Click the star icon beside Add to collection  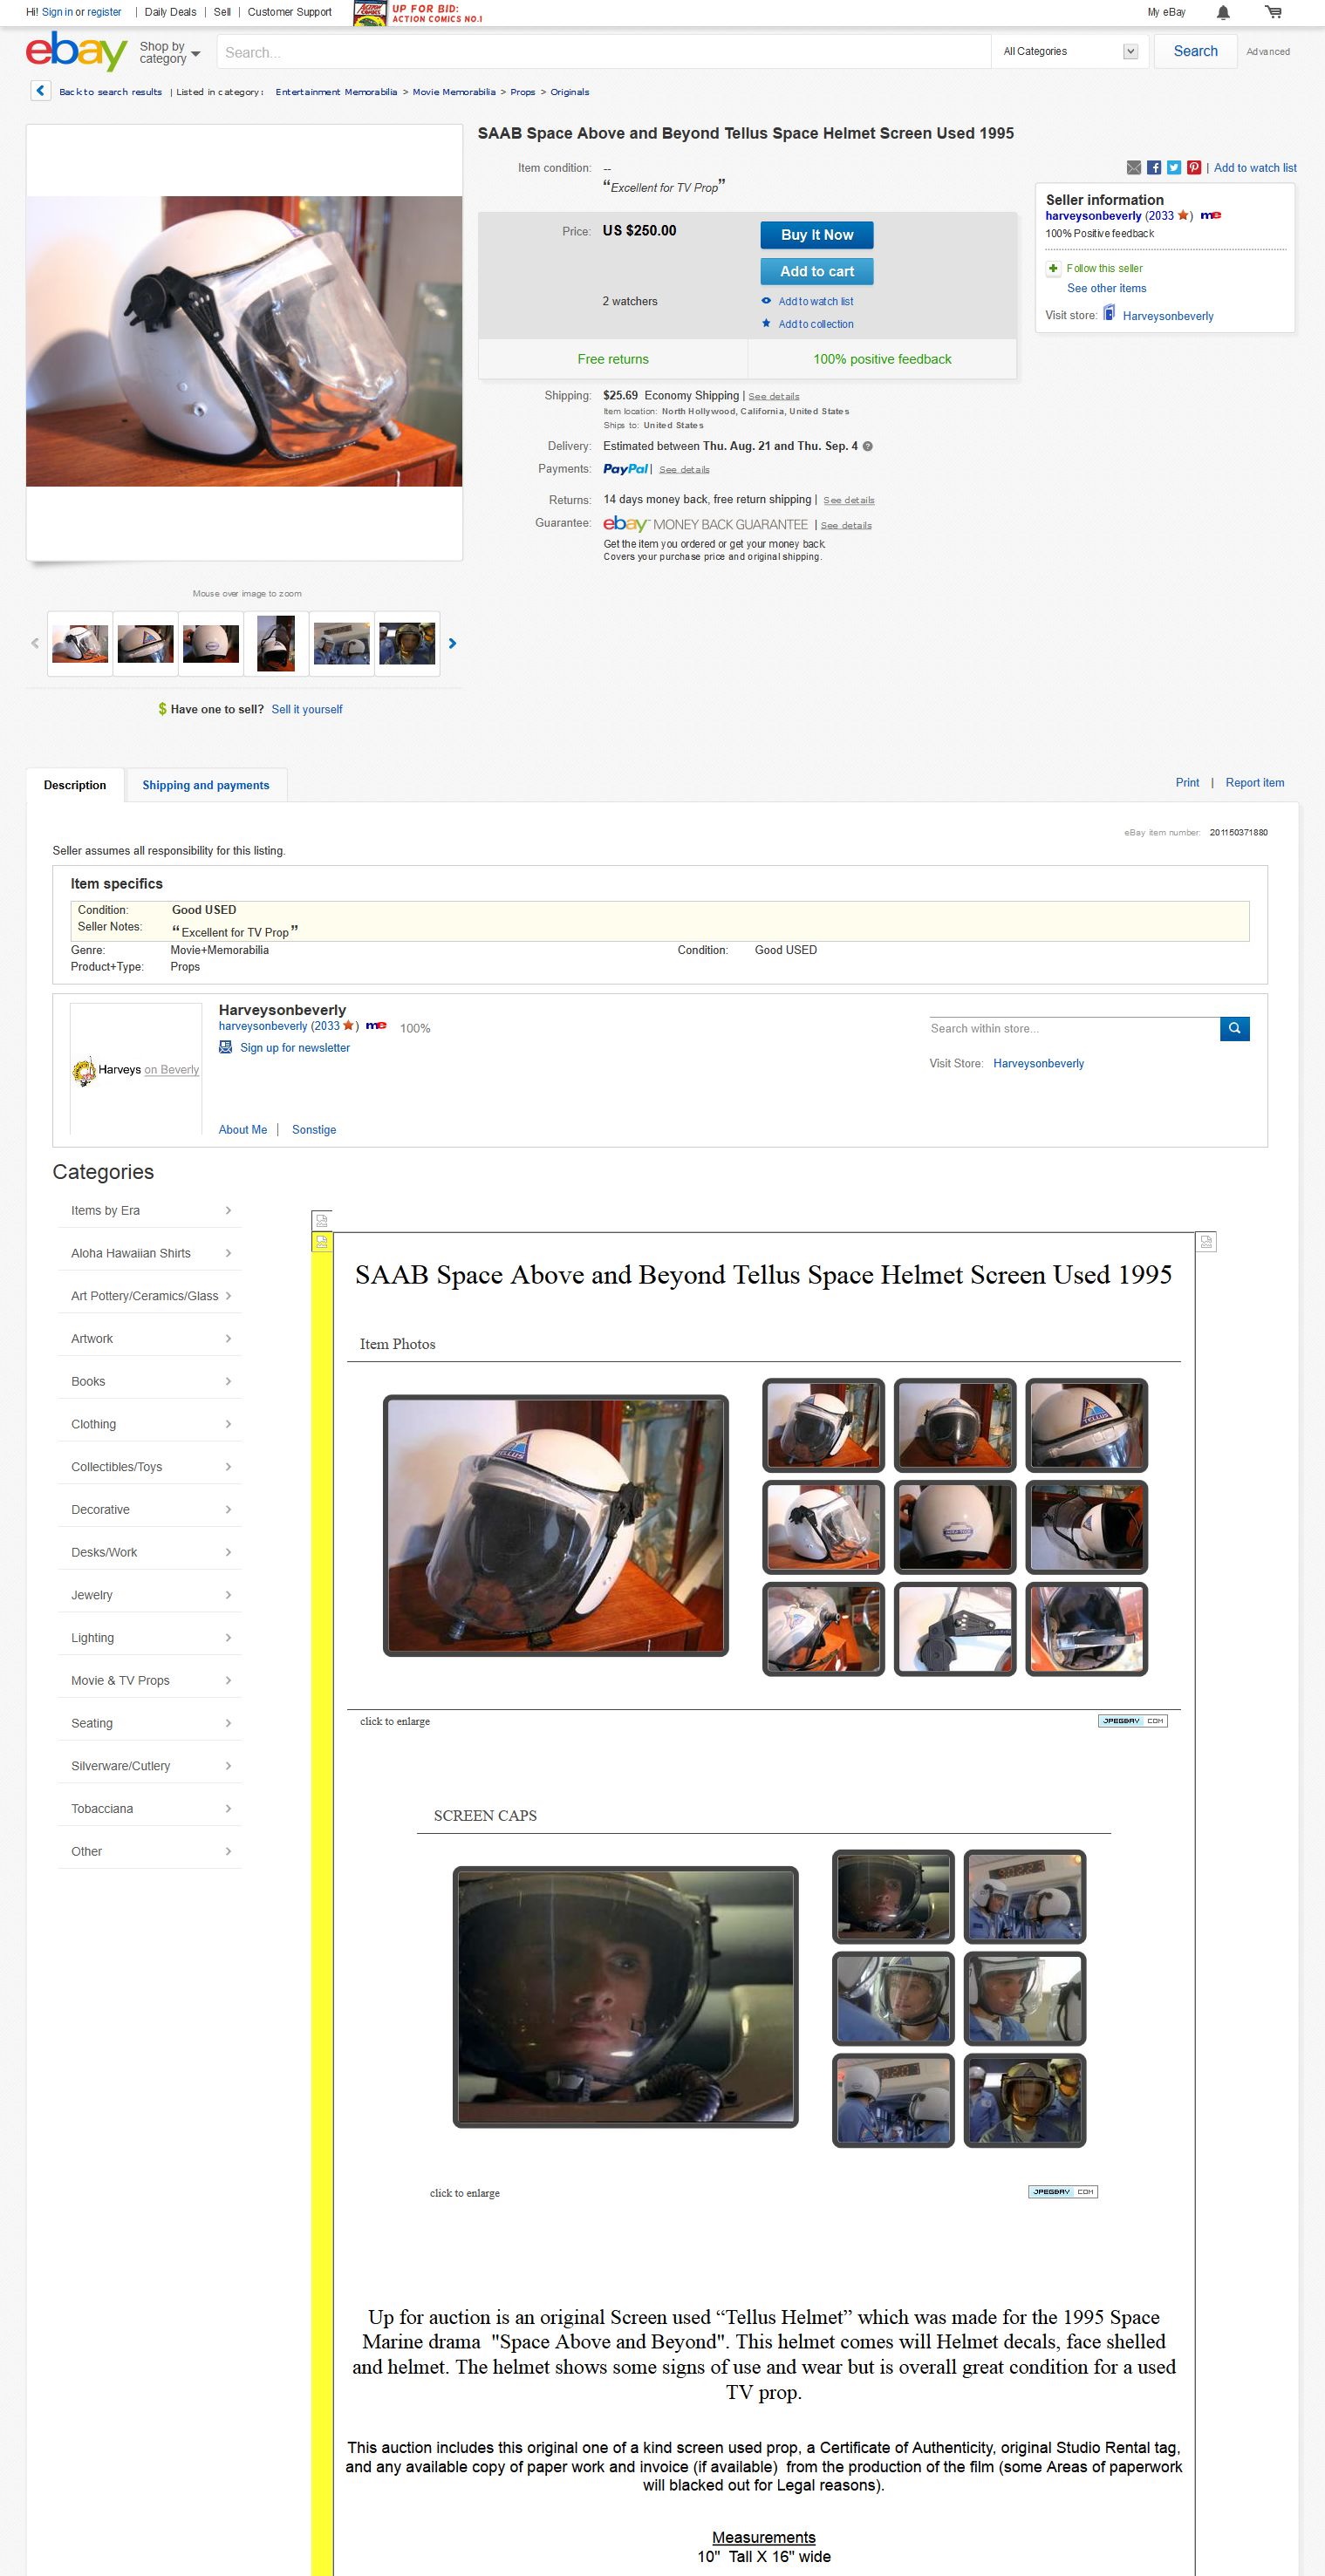pyautogui.click(x=767, y=323)
